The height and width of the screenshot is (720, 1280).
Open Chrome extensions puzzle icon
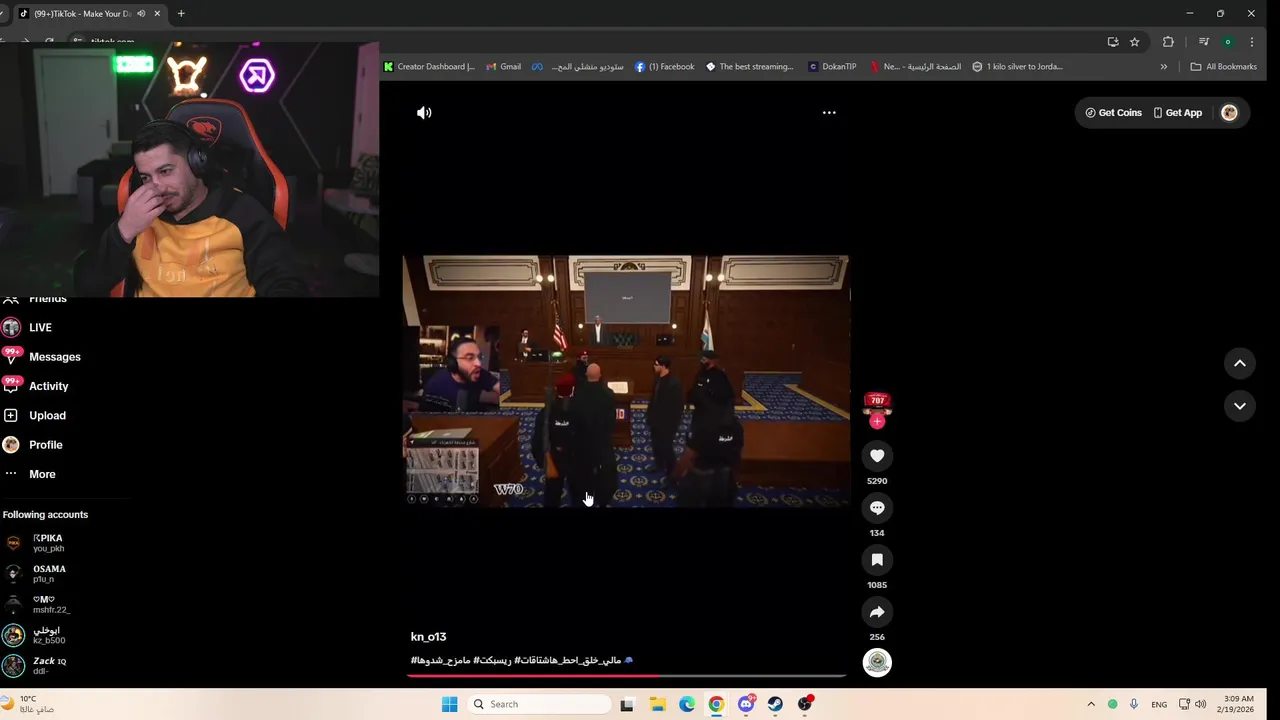[1168, 42]
